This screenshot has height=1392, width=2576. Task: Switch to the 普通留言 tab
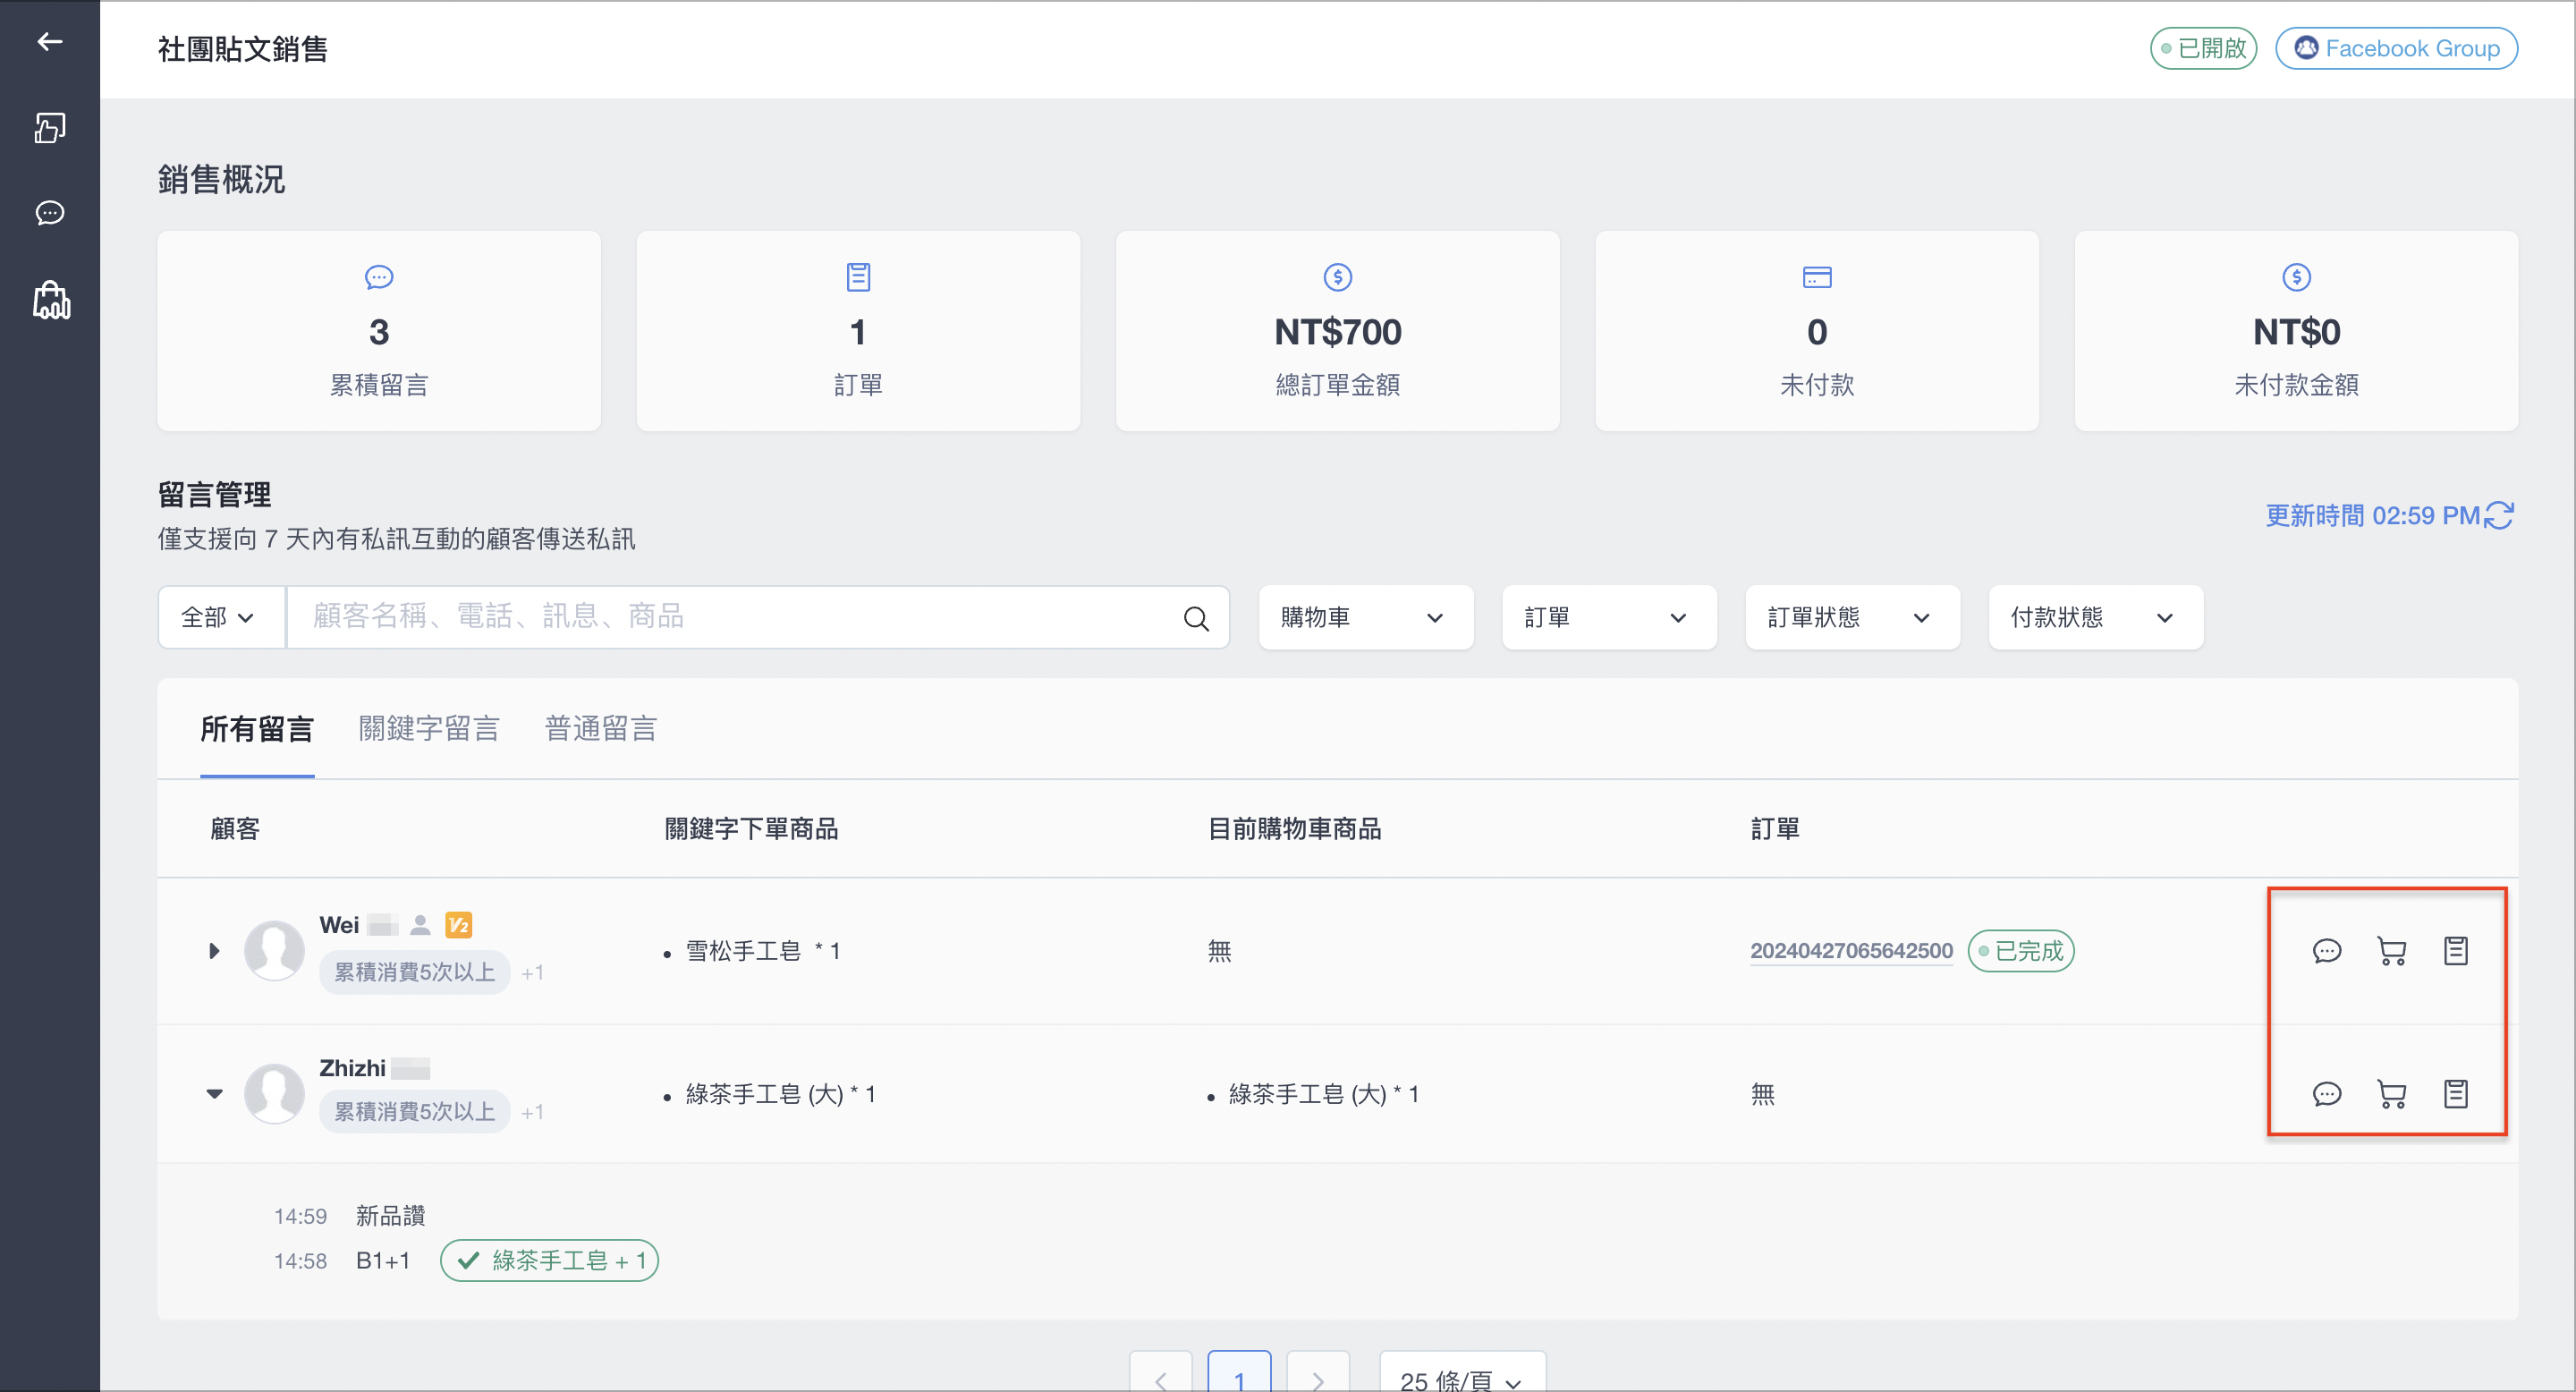(600, 729)
